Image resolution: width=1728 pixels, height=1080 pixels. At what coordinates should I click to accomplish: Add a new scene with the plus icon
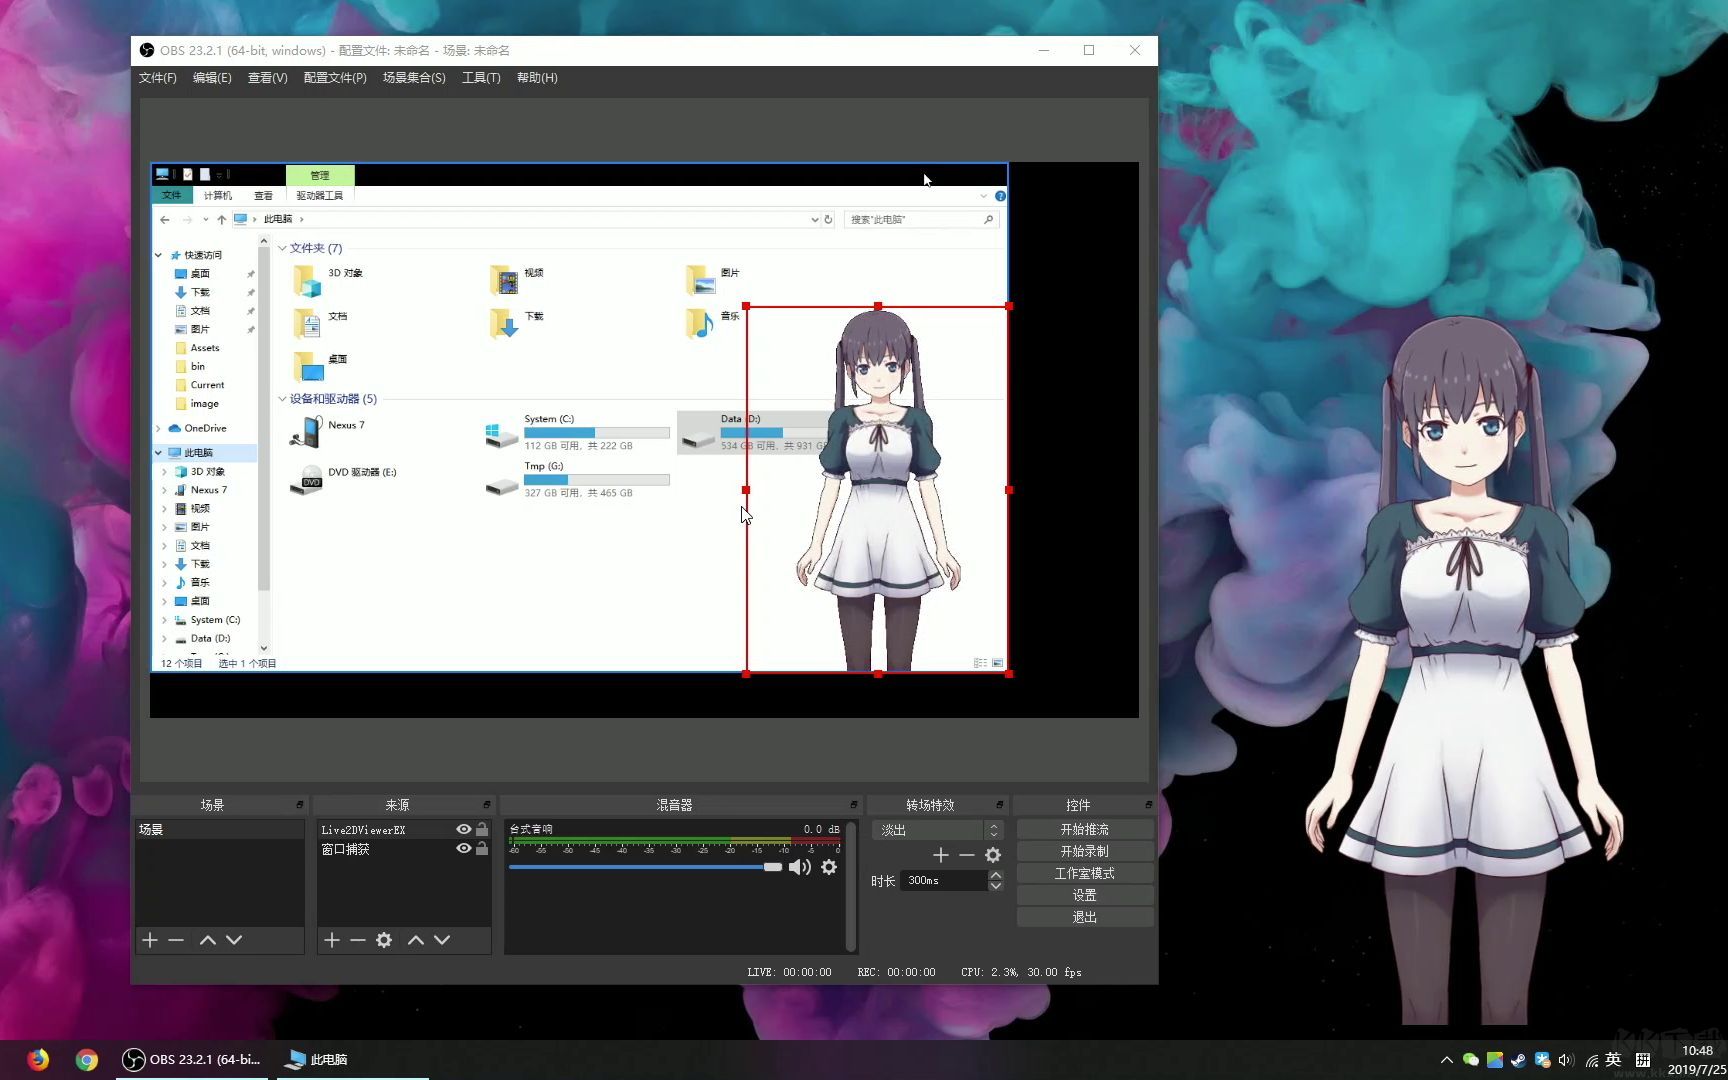[150, 940]
